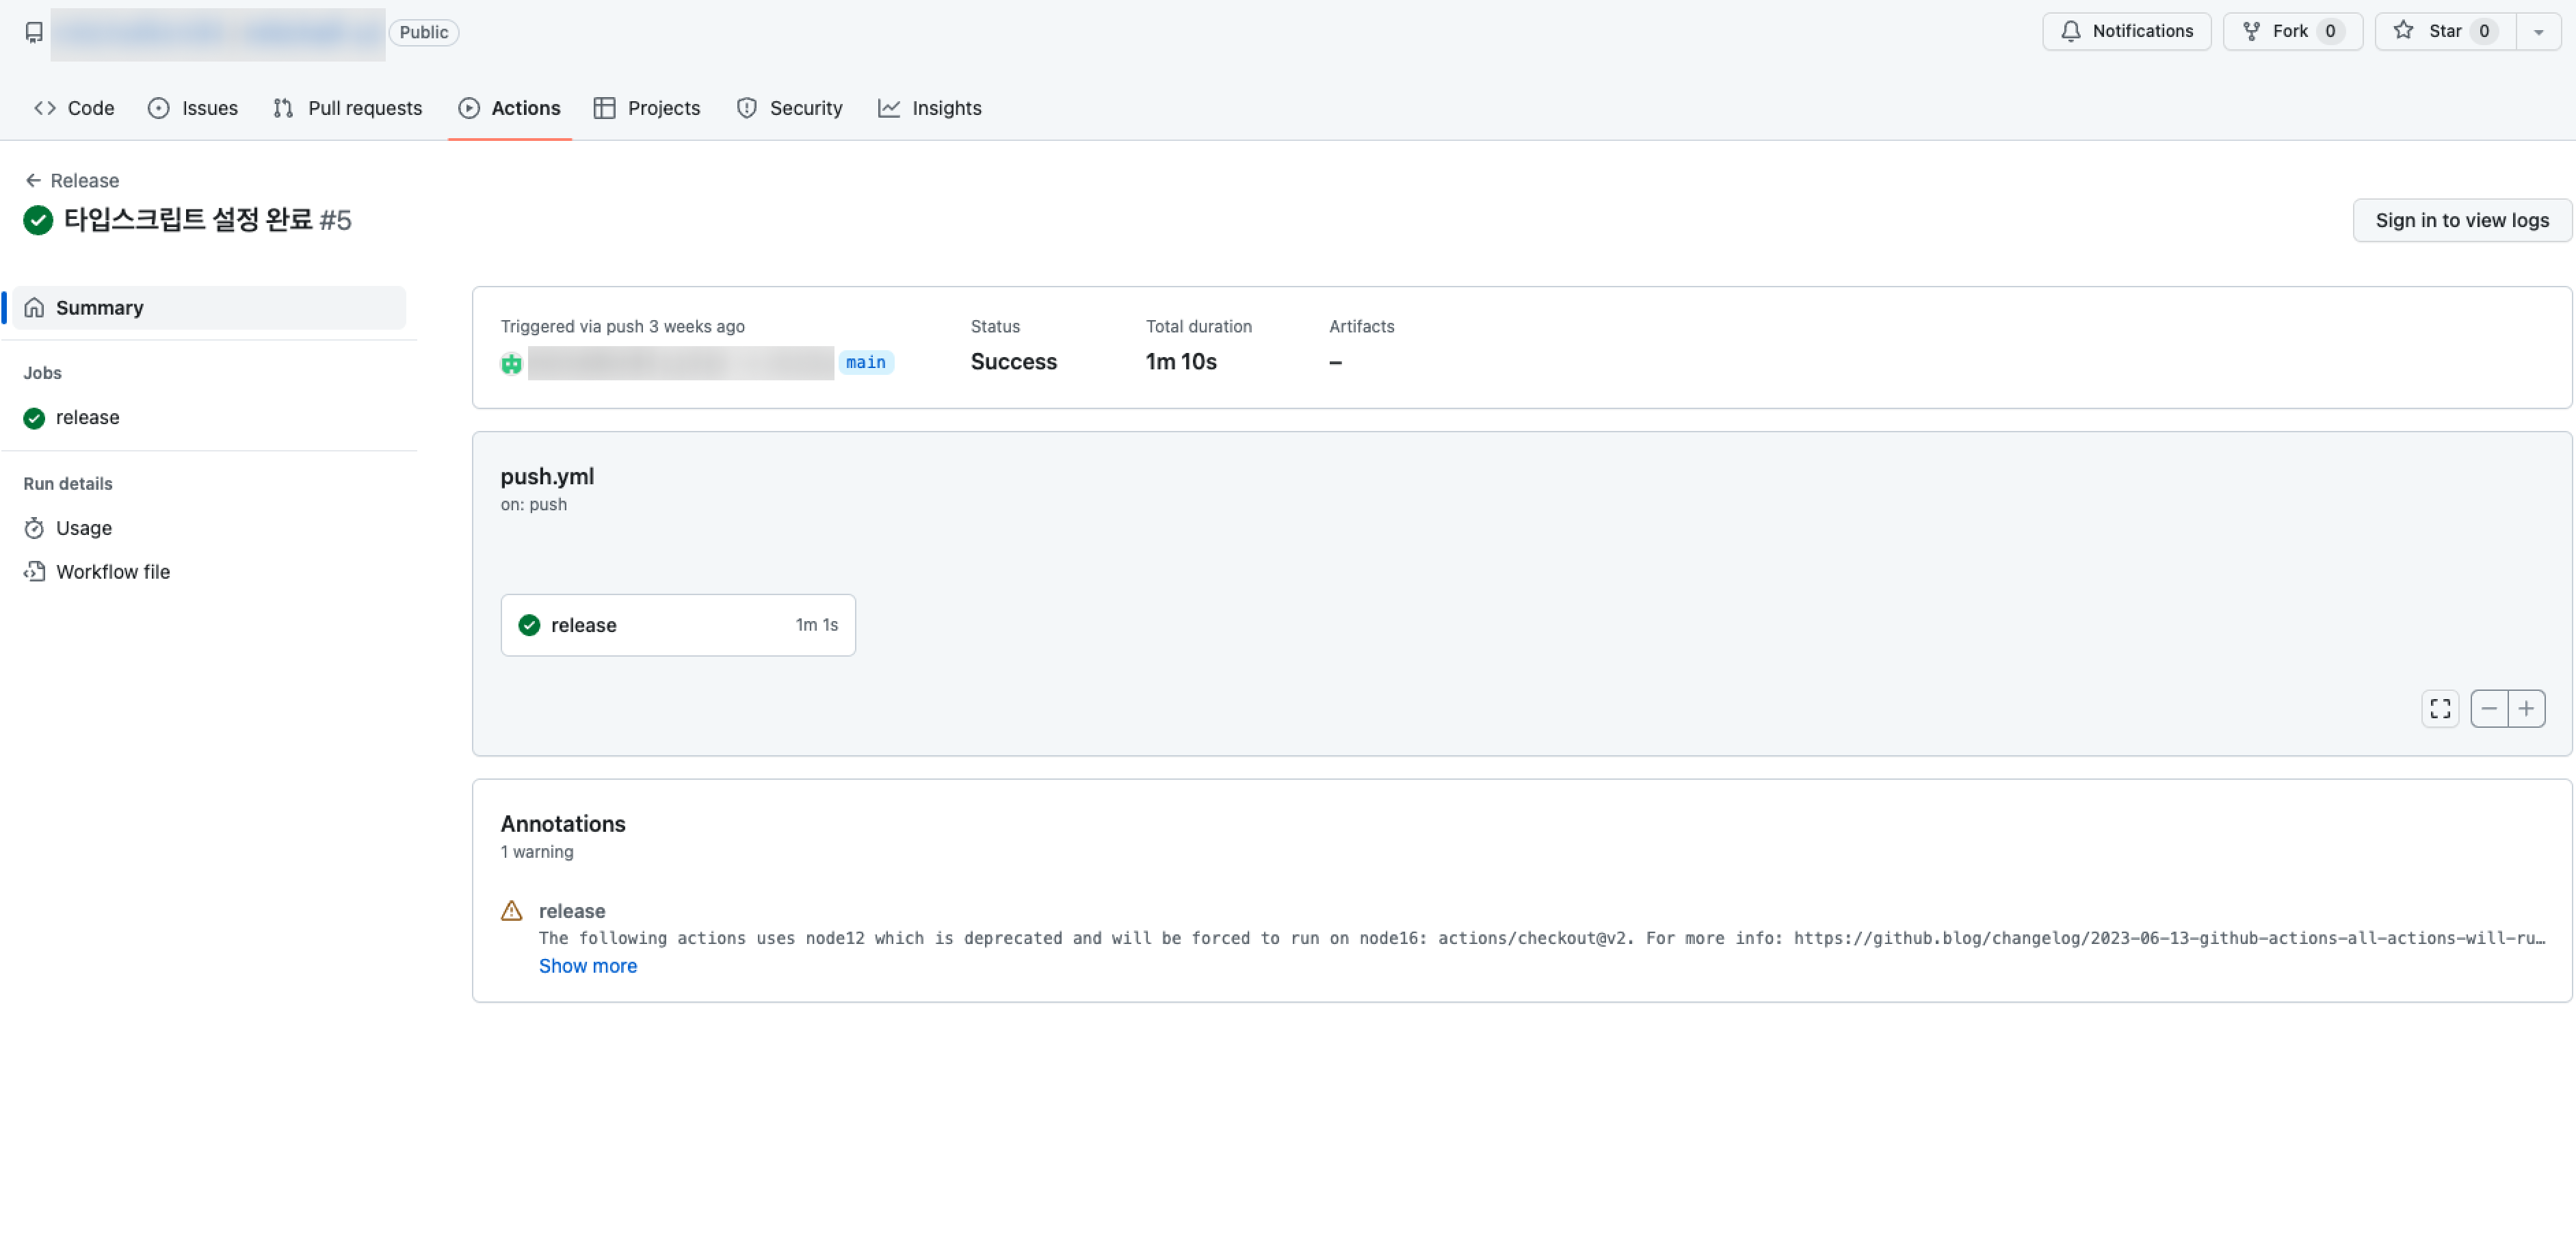Open Usage in run details

coord(83,528)
